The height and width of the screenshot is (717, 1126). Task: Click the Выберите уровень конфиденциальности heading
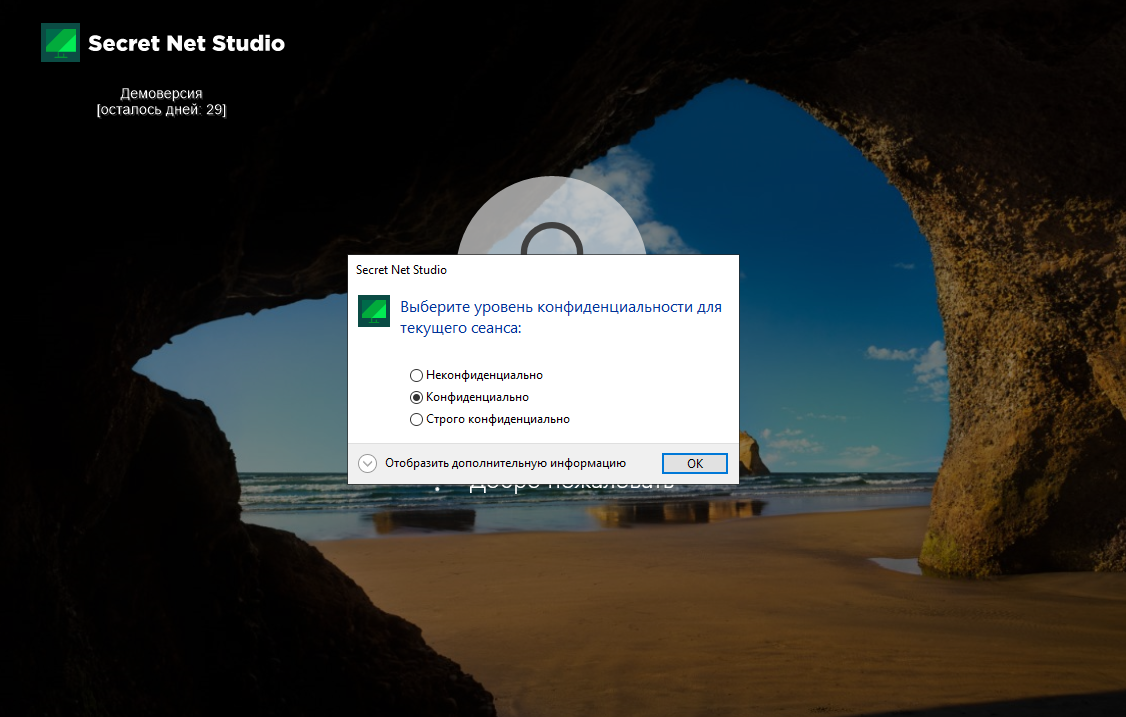click(561, 317)
